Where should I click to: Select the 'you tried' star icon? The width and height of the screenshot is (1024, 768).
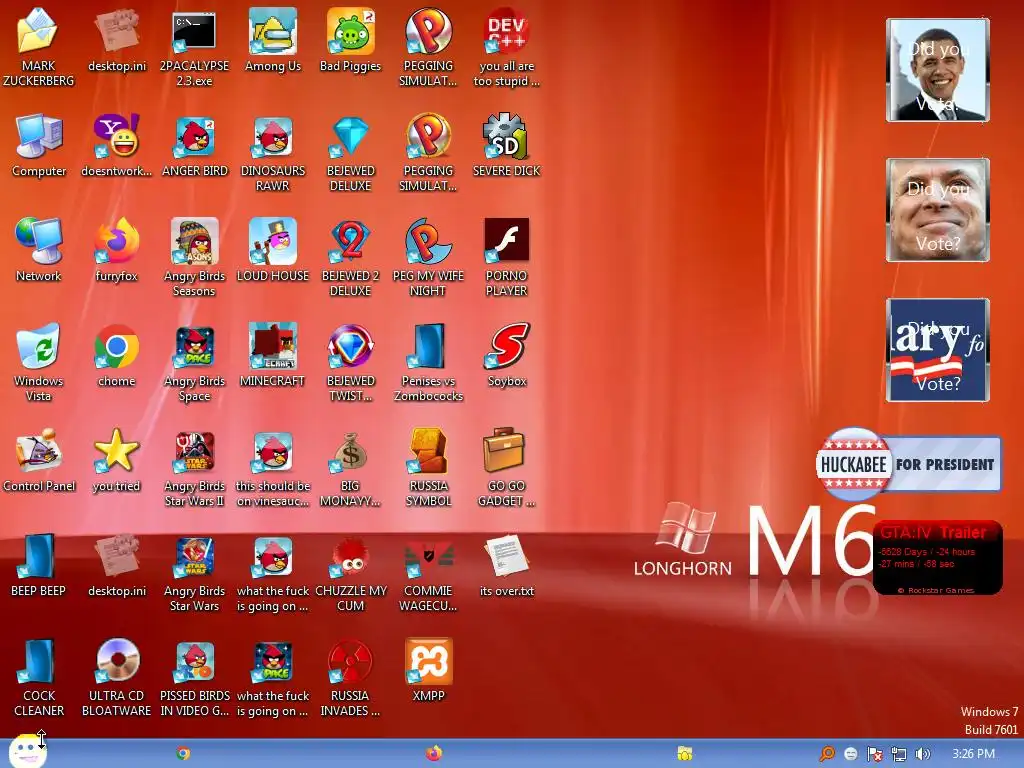click(116, 451)
